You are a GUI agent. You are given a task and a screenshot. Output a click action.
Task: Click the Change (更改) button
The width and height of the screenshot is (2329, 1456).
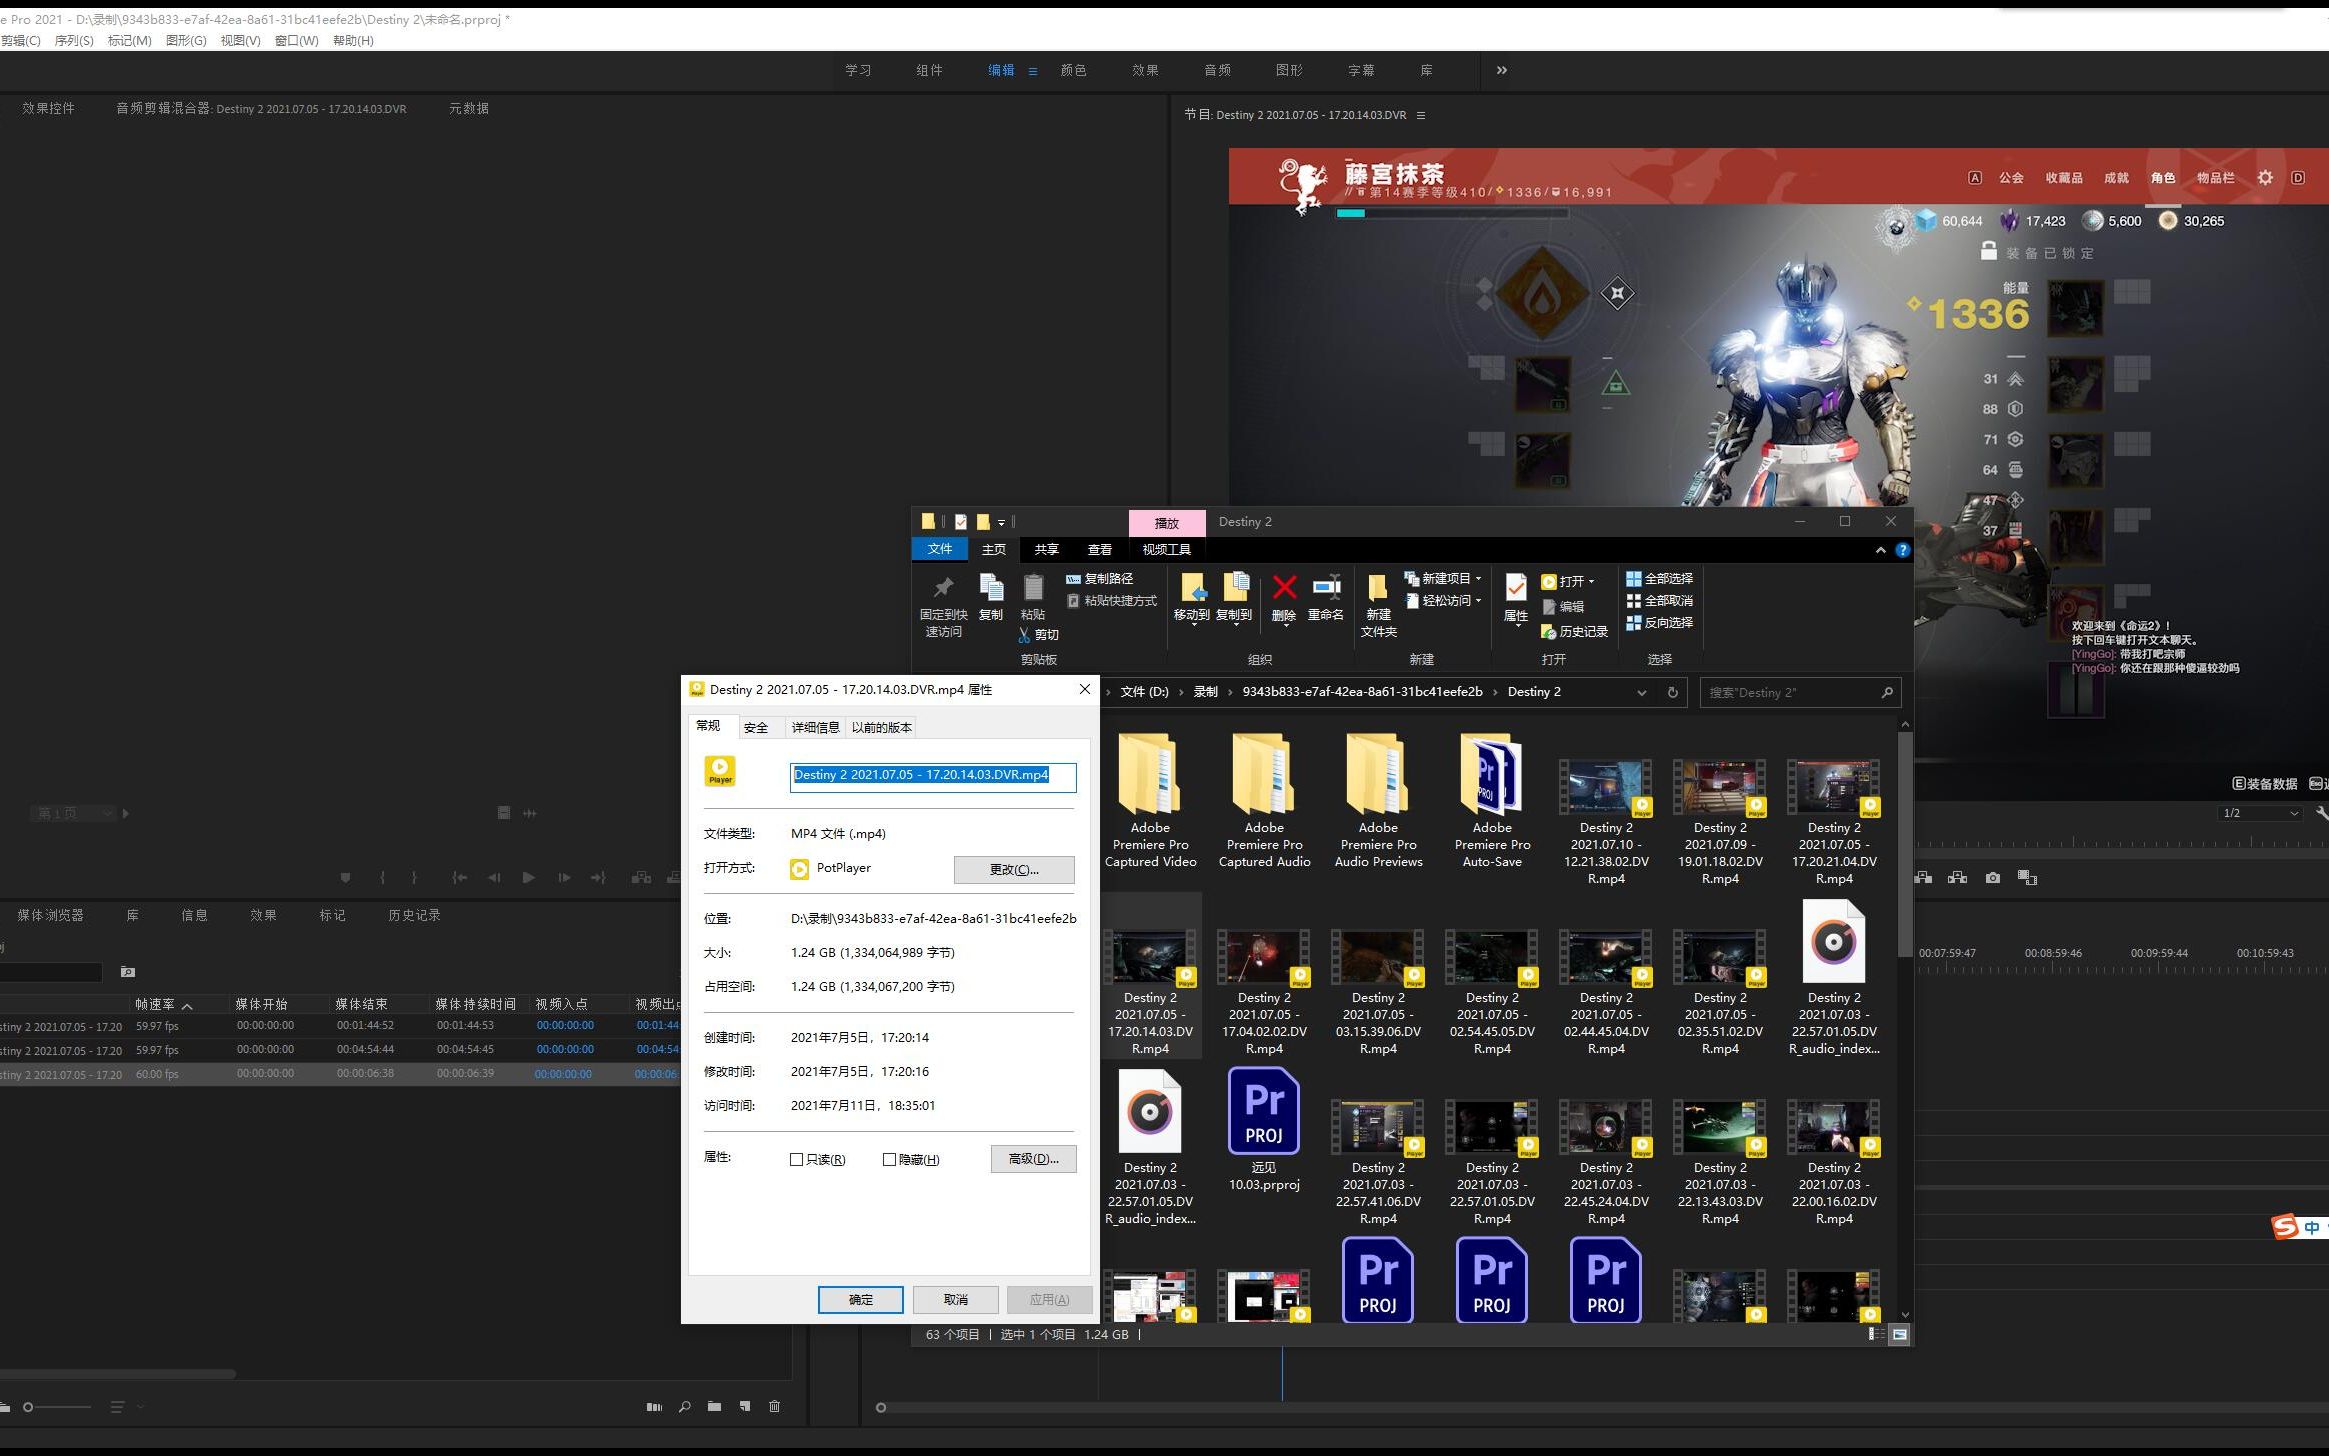[1014, 869]
